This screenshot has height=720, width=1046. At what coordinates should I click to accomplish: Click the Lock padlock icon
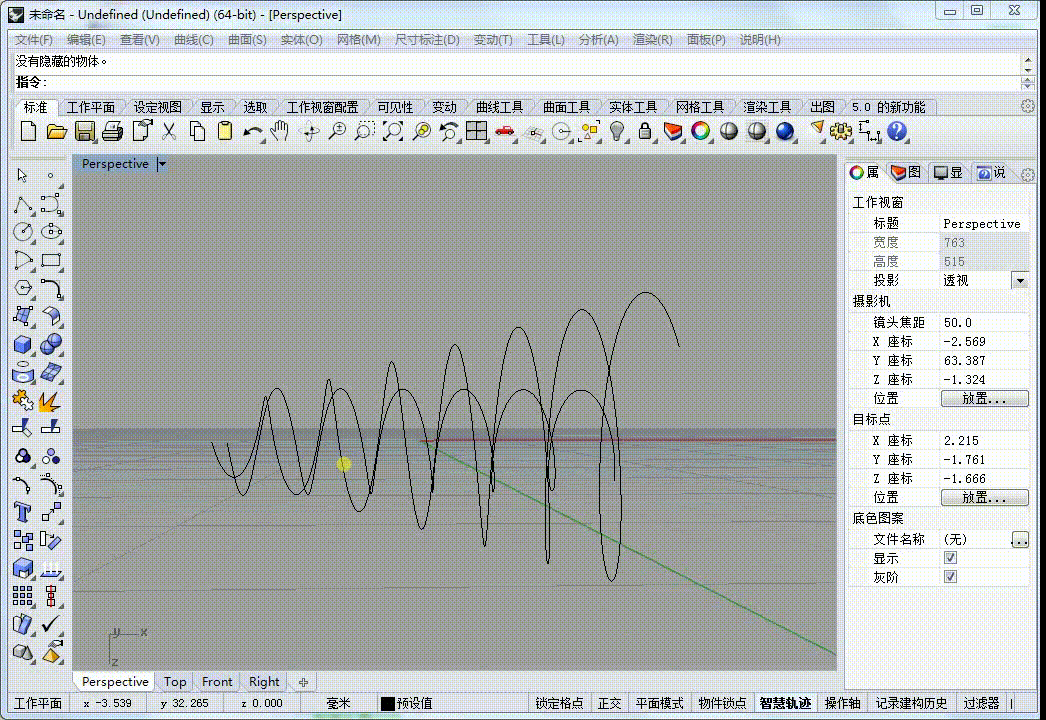(x=644, y=131)
